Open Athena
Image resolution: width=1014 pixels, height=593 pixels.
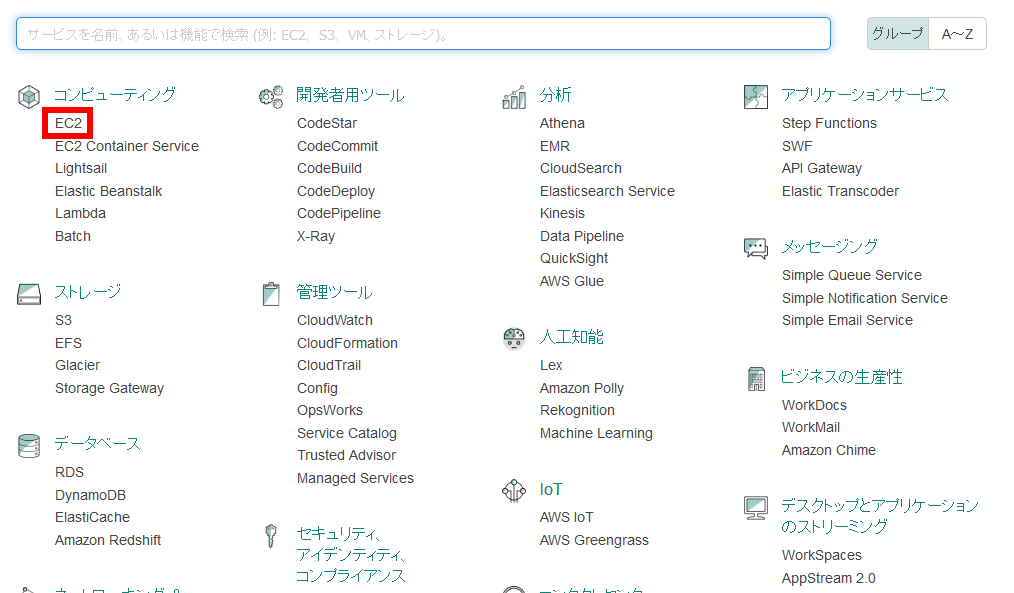point(563,123)
